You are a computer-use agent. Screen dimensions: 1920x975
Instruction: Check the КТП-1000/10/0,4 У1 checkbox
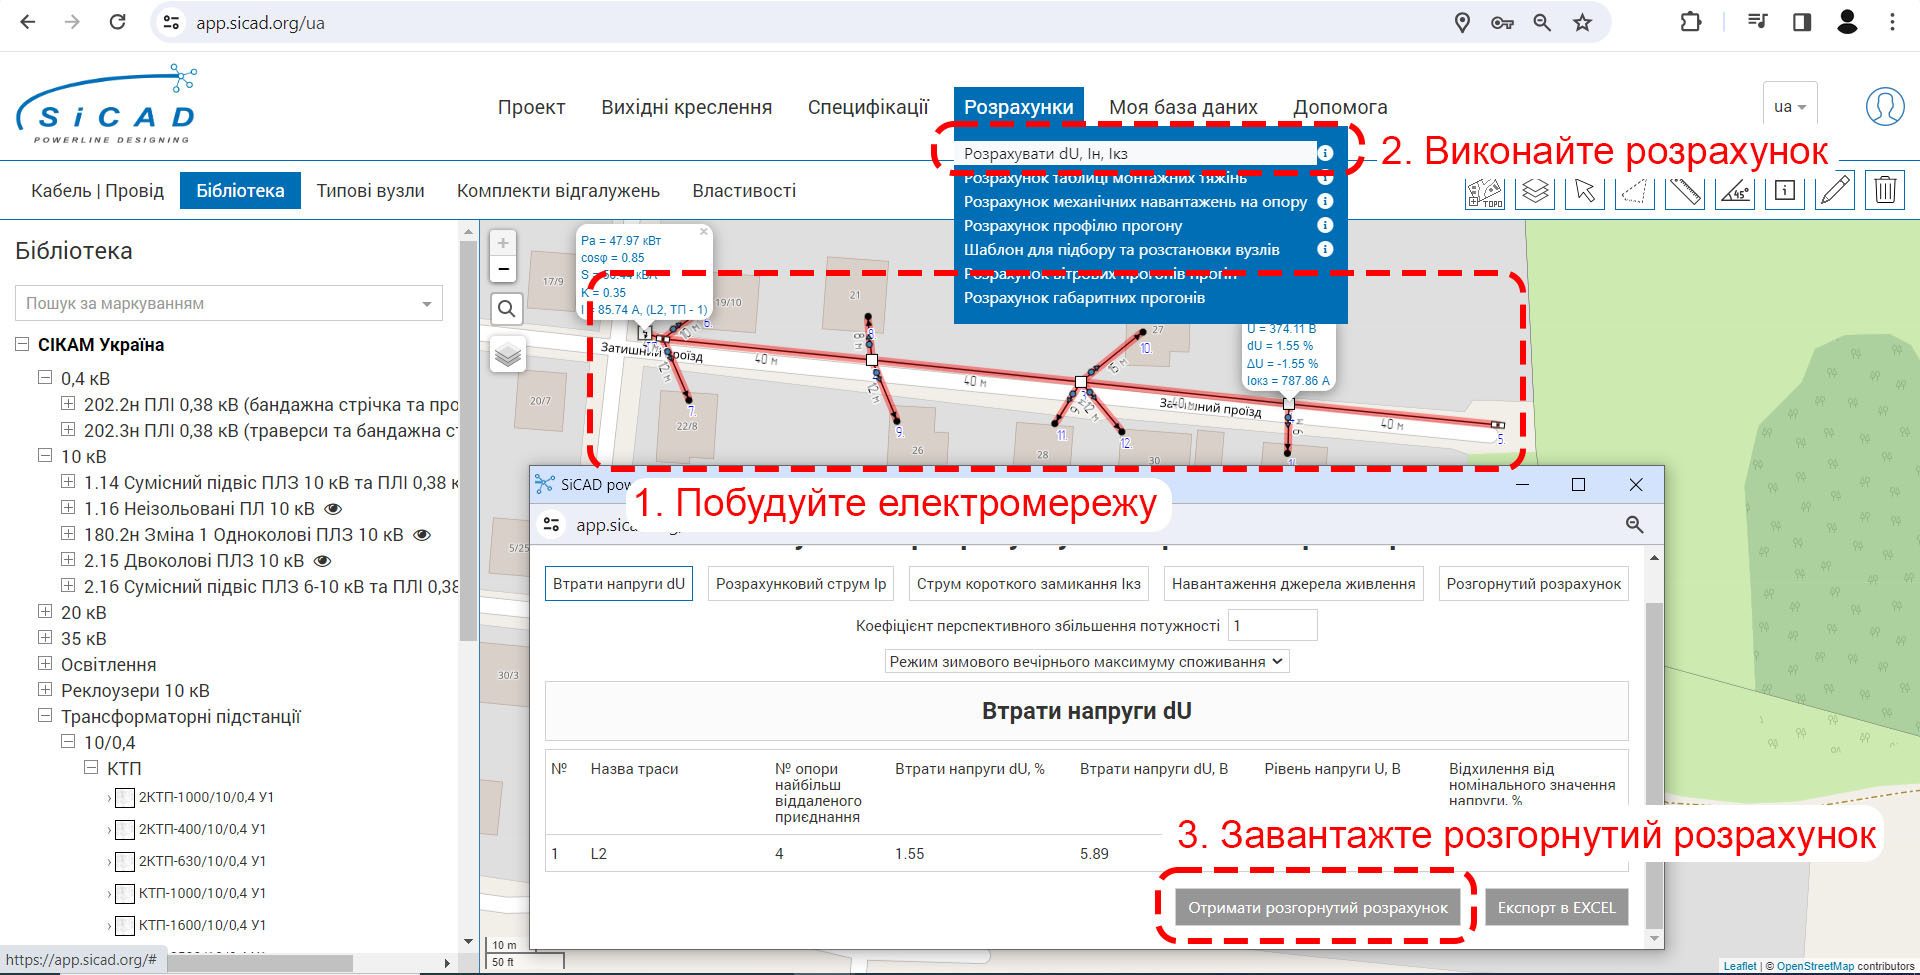[125, 894]
